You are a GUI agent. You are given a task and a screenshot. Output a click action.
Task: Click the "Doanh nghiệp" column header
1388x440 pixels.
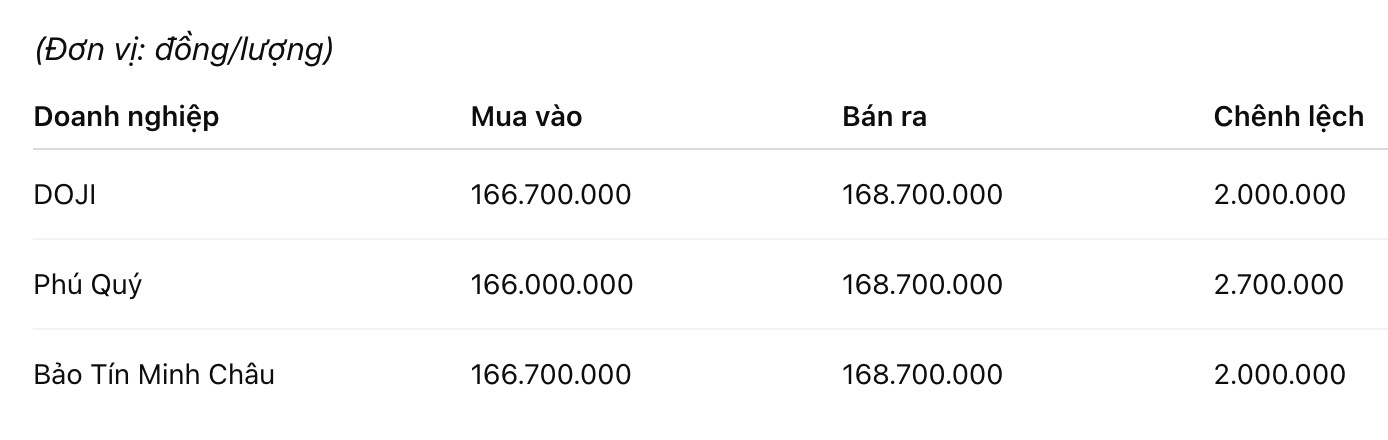tap(126, 117)
